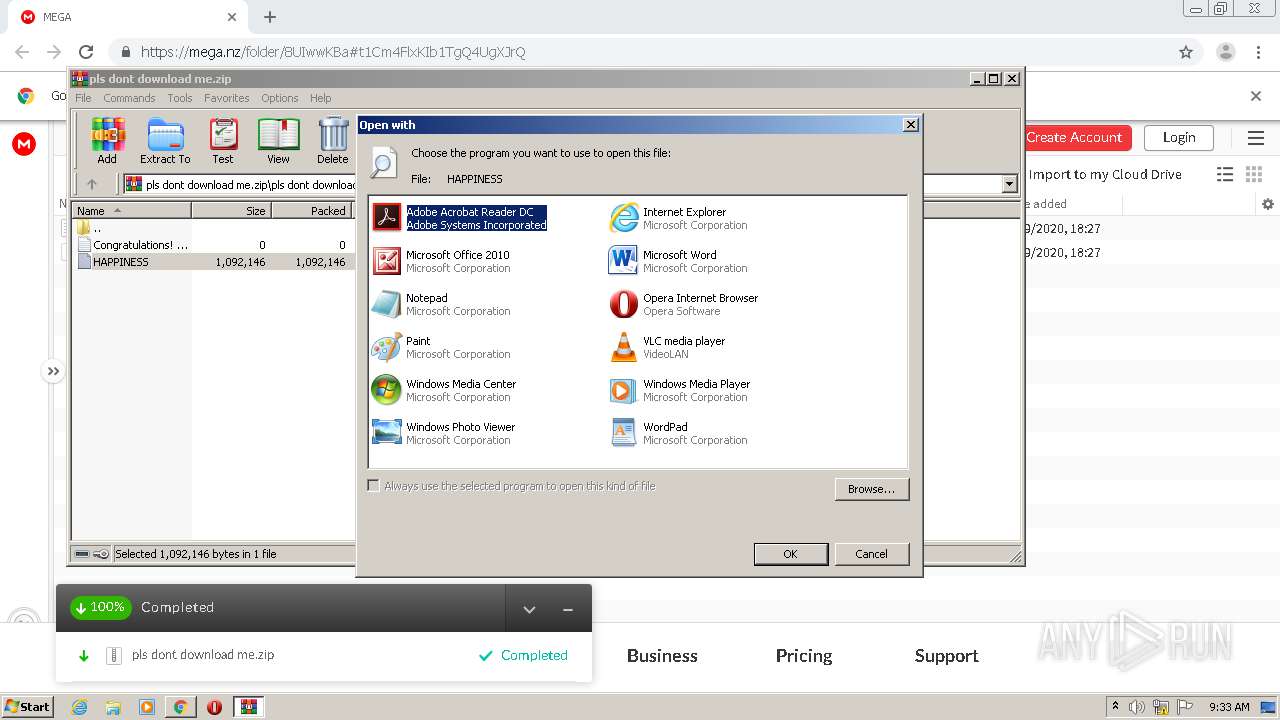This screenshot has width=1280, height=720.
Task: Switch MEGA to list view
Action: [1225, 174]
